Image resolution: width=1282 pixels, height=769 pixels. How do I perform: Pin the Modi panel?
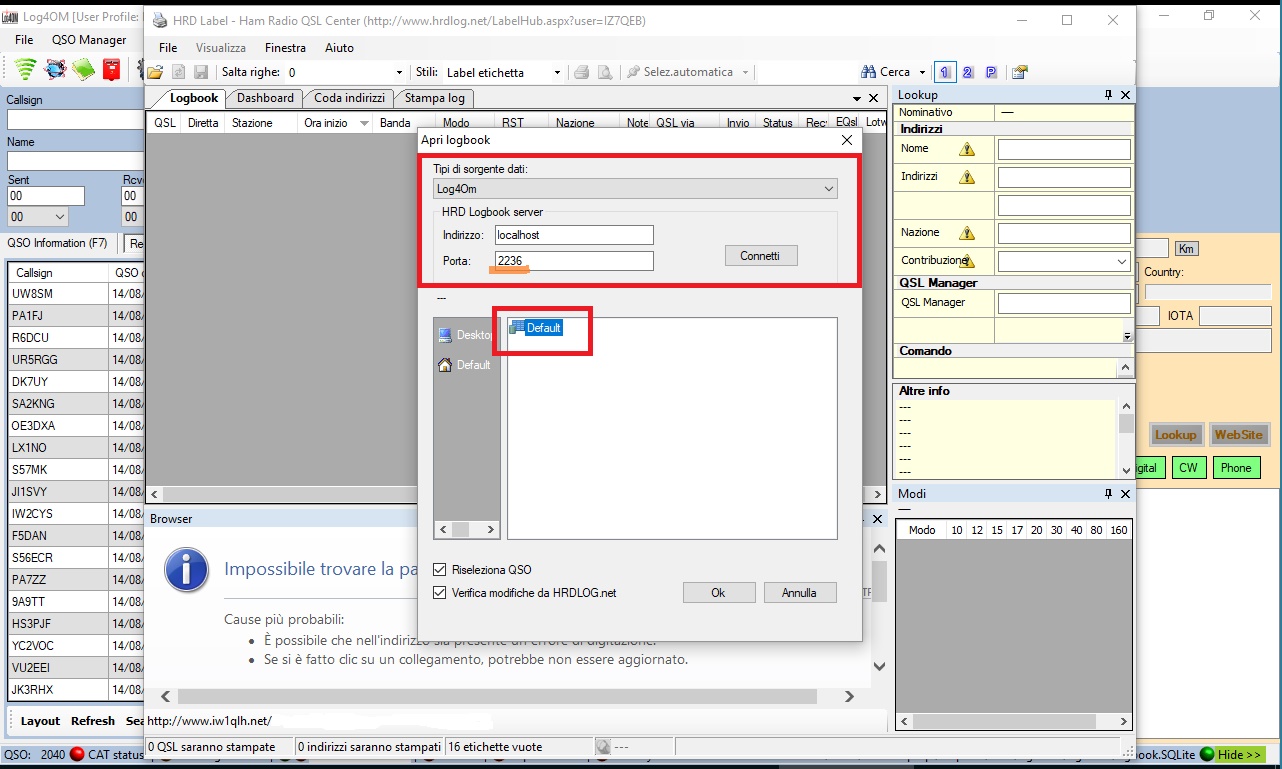click(1108, 494)
